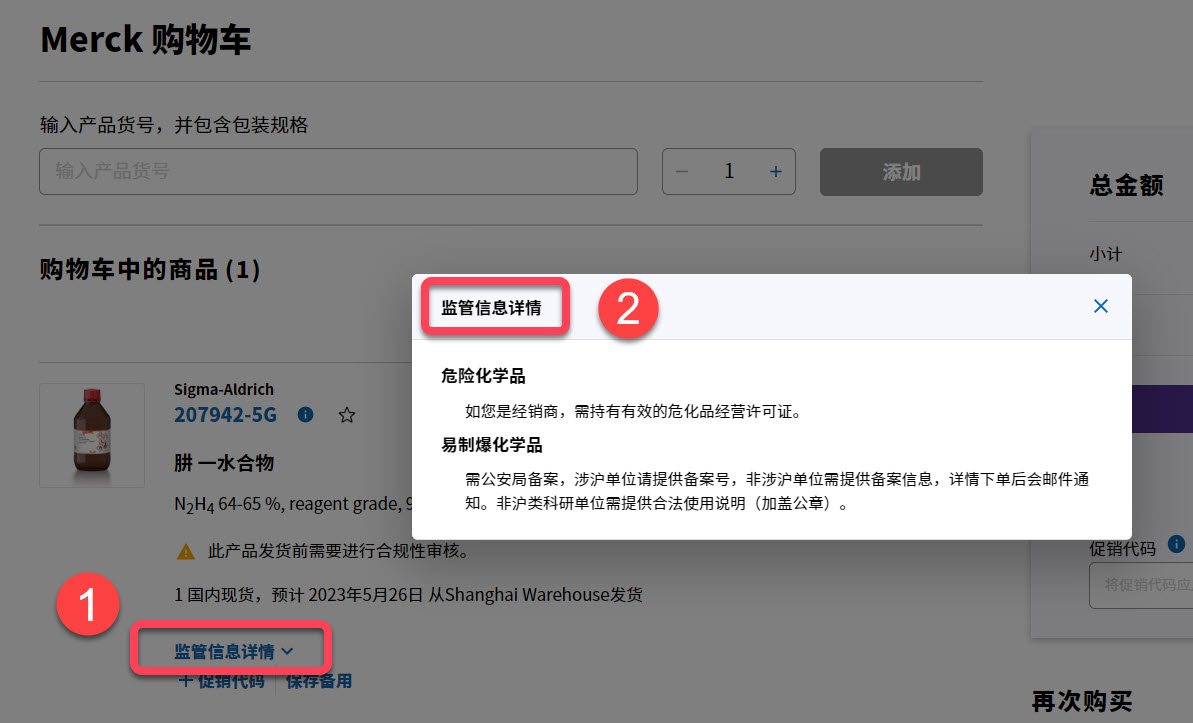The image size is (1193, 723).
Task: Click the quantity value field showing 1
Action: (x=729, y=171)
